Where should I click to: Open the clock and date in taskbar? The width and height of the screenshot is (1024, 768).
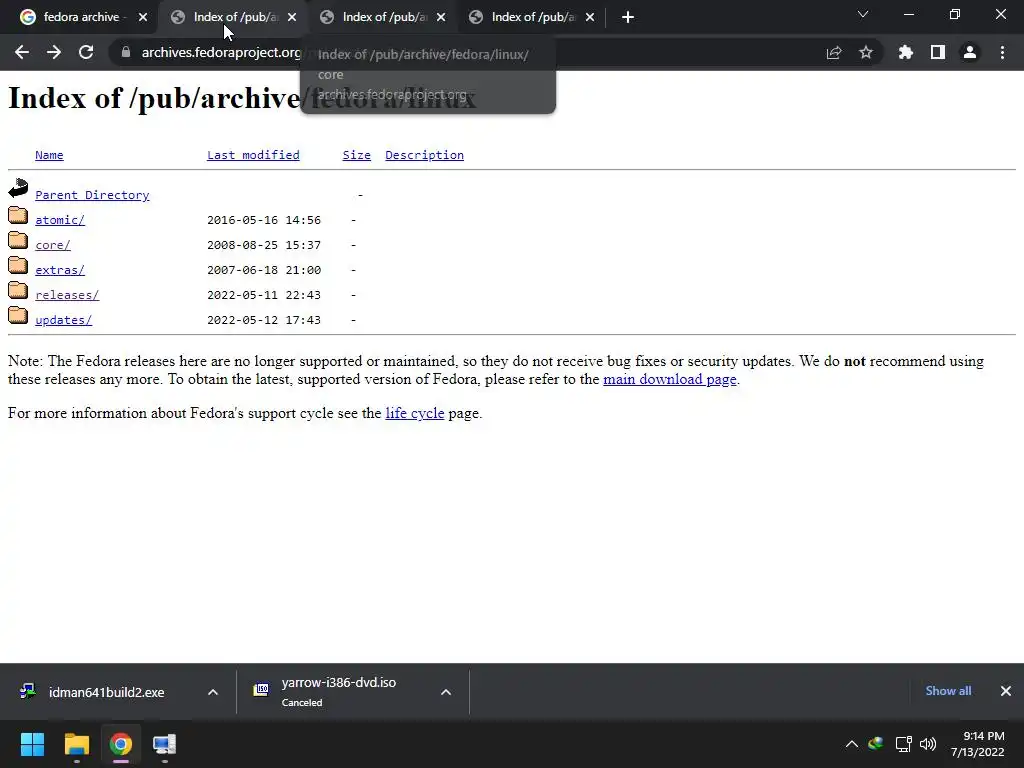tap(978, 744)
